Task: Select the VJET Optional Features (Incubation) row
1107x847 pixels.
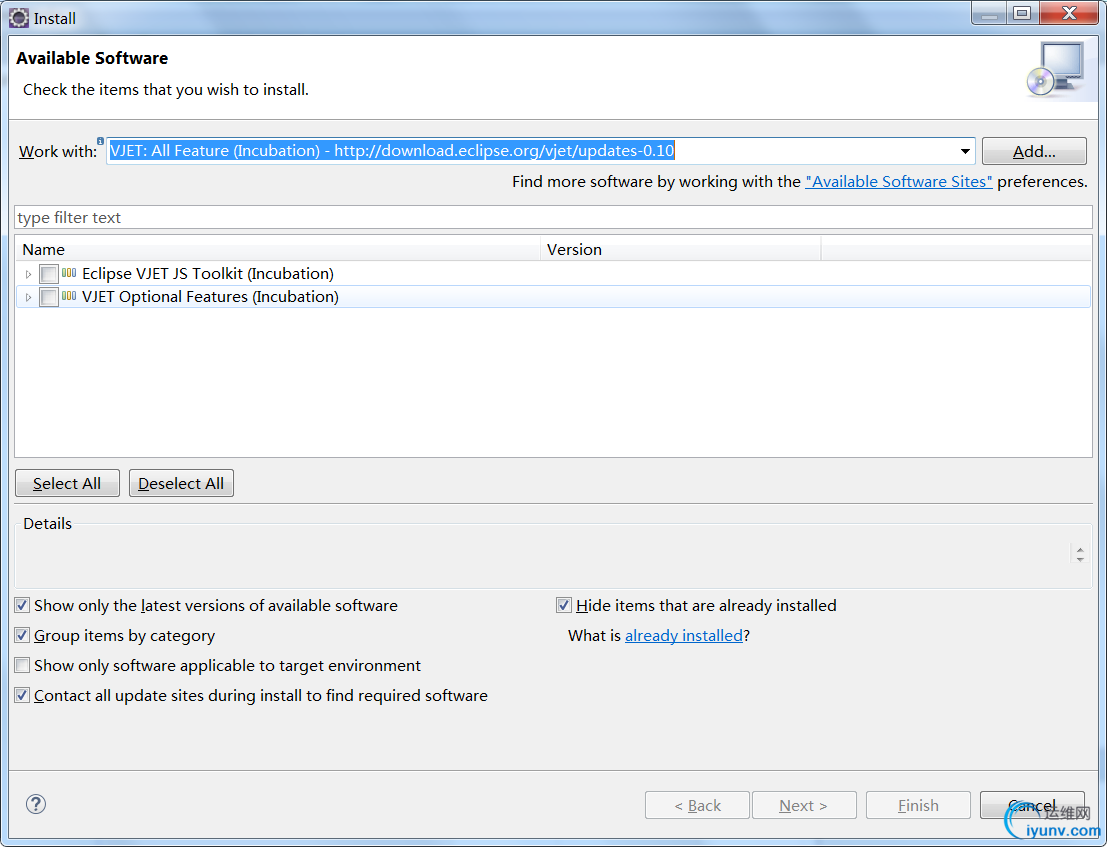Action: (x=554, y=297)
